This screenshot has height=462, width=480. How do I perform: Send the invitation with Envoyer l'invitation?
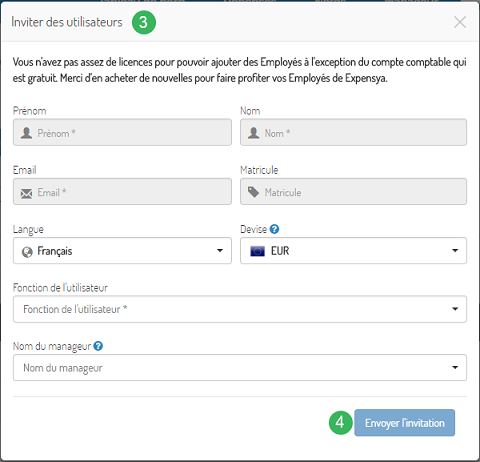[x=404, y=423]
